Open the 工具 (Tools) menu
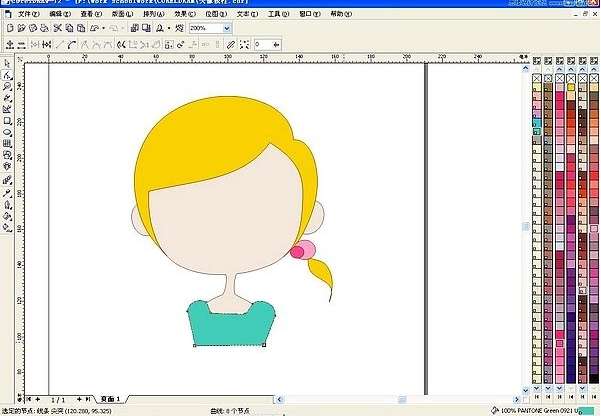The width and height of the screenshot is (601, 416). [x=278, y=15]
